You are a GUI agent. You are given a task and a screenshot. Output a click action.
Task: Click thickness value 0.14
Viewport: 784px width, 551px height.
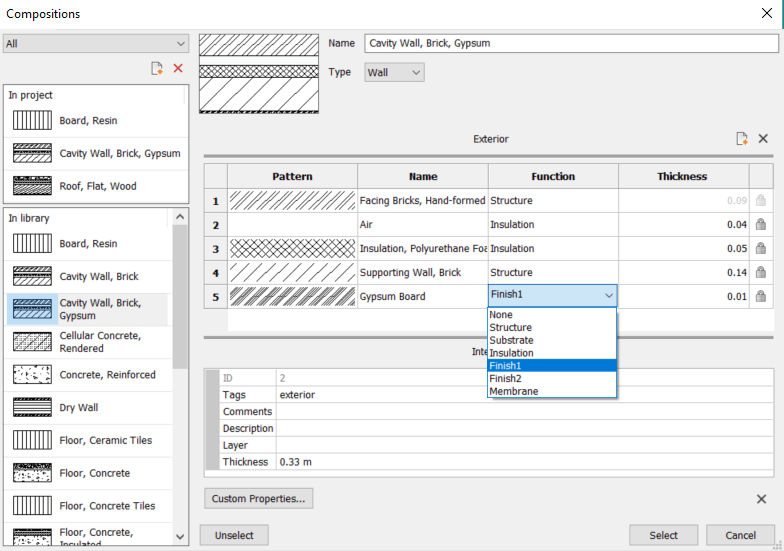(x=737, y=272)
